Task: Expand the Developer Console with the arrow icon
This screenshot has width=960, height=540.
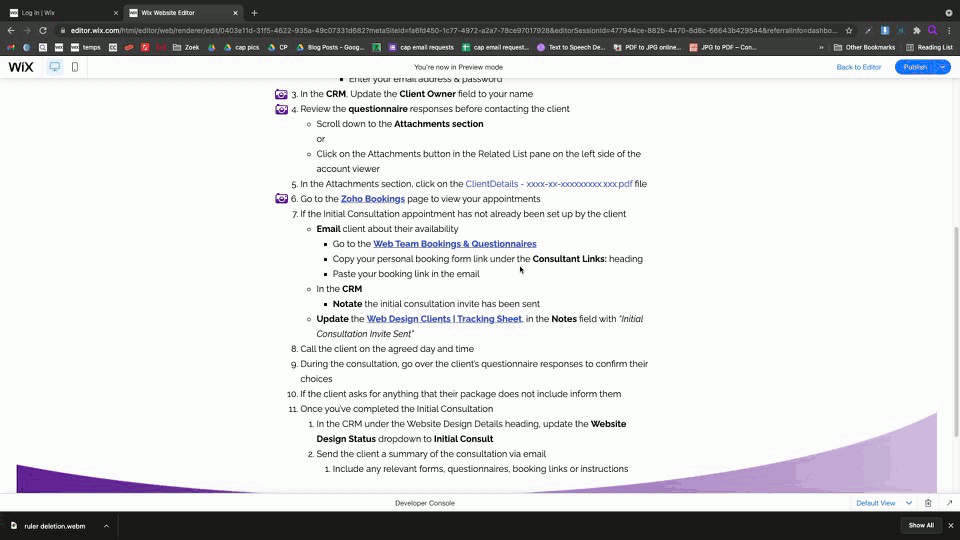Action: coord(949,503)
